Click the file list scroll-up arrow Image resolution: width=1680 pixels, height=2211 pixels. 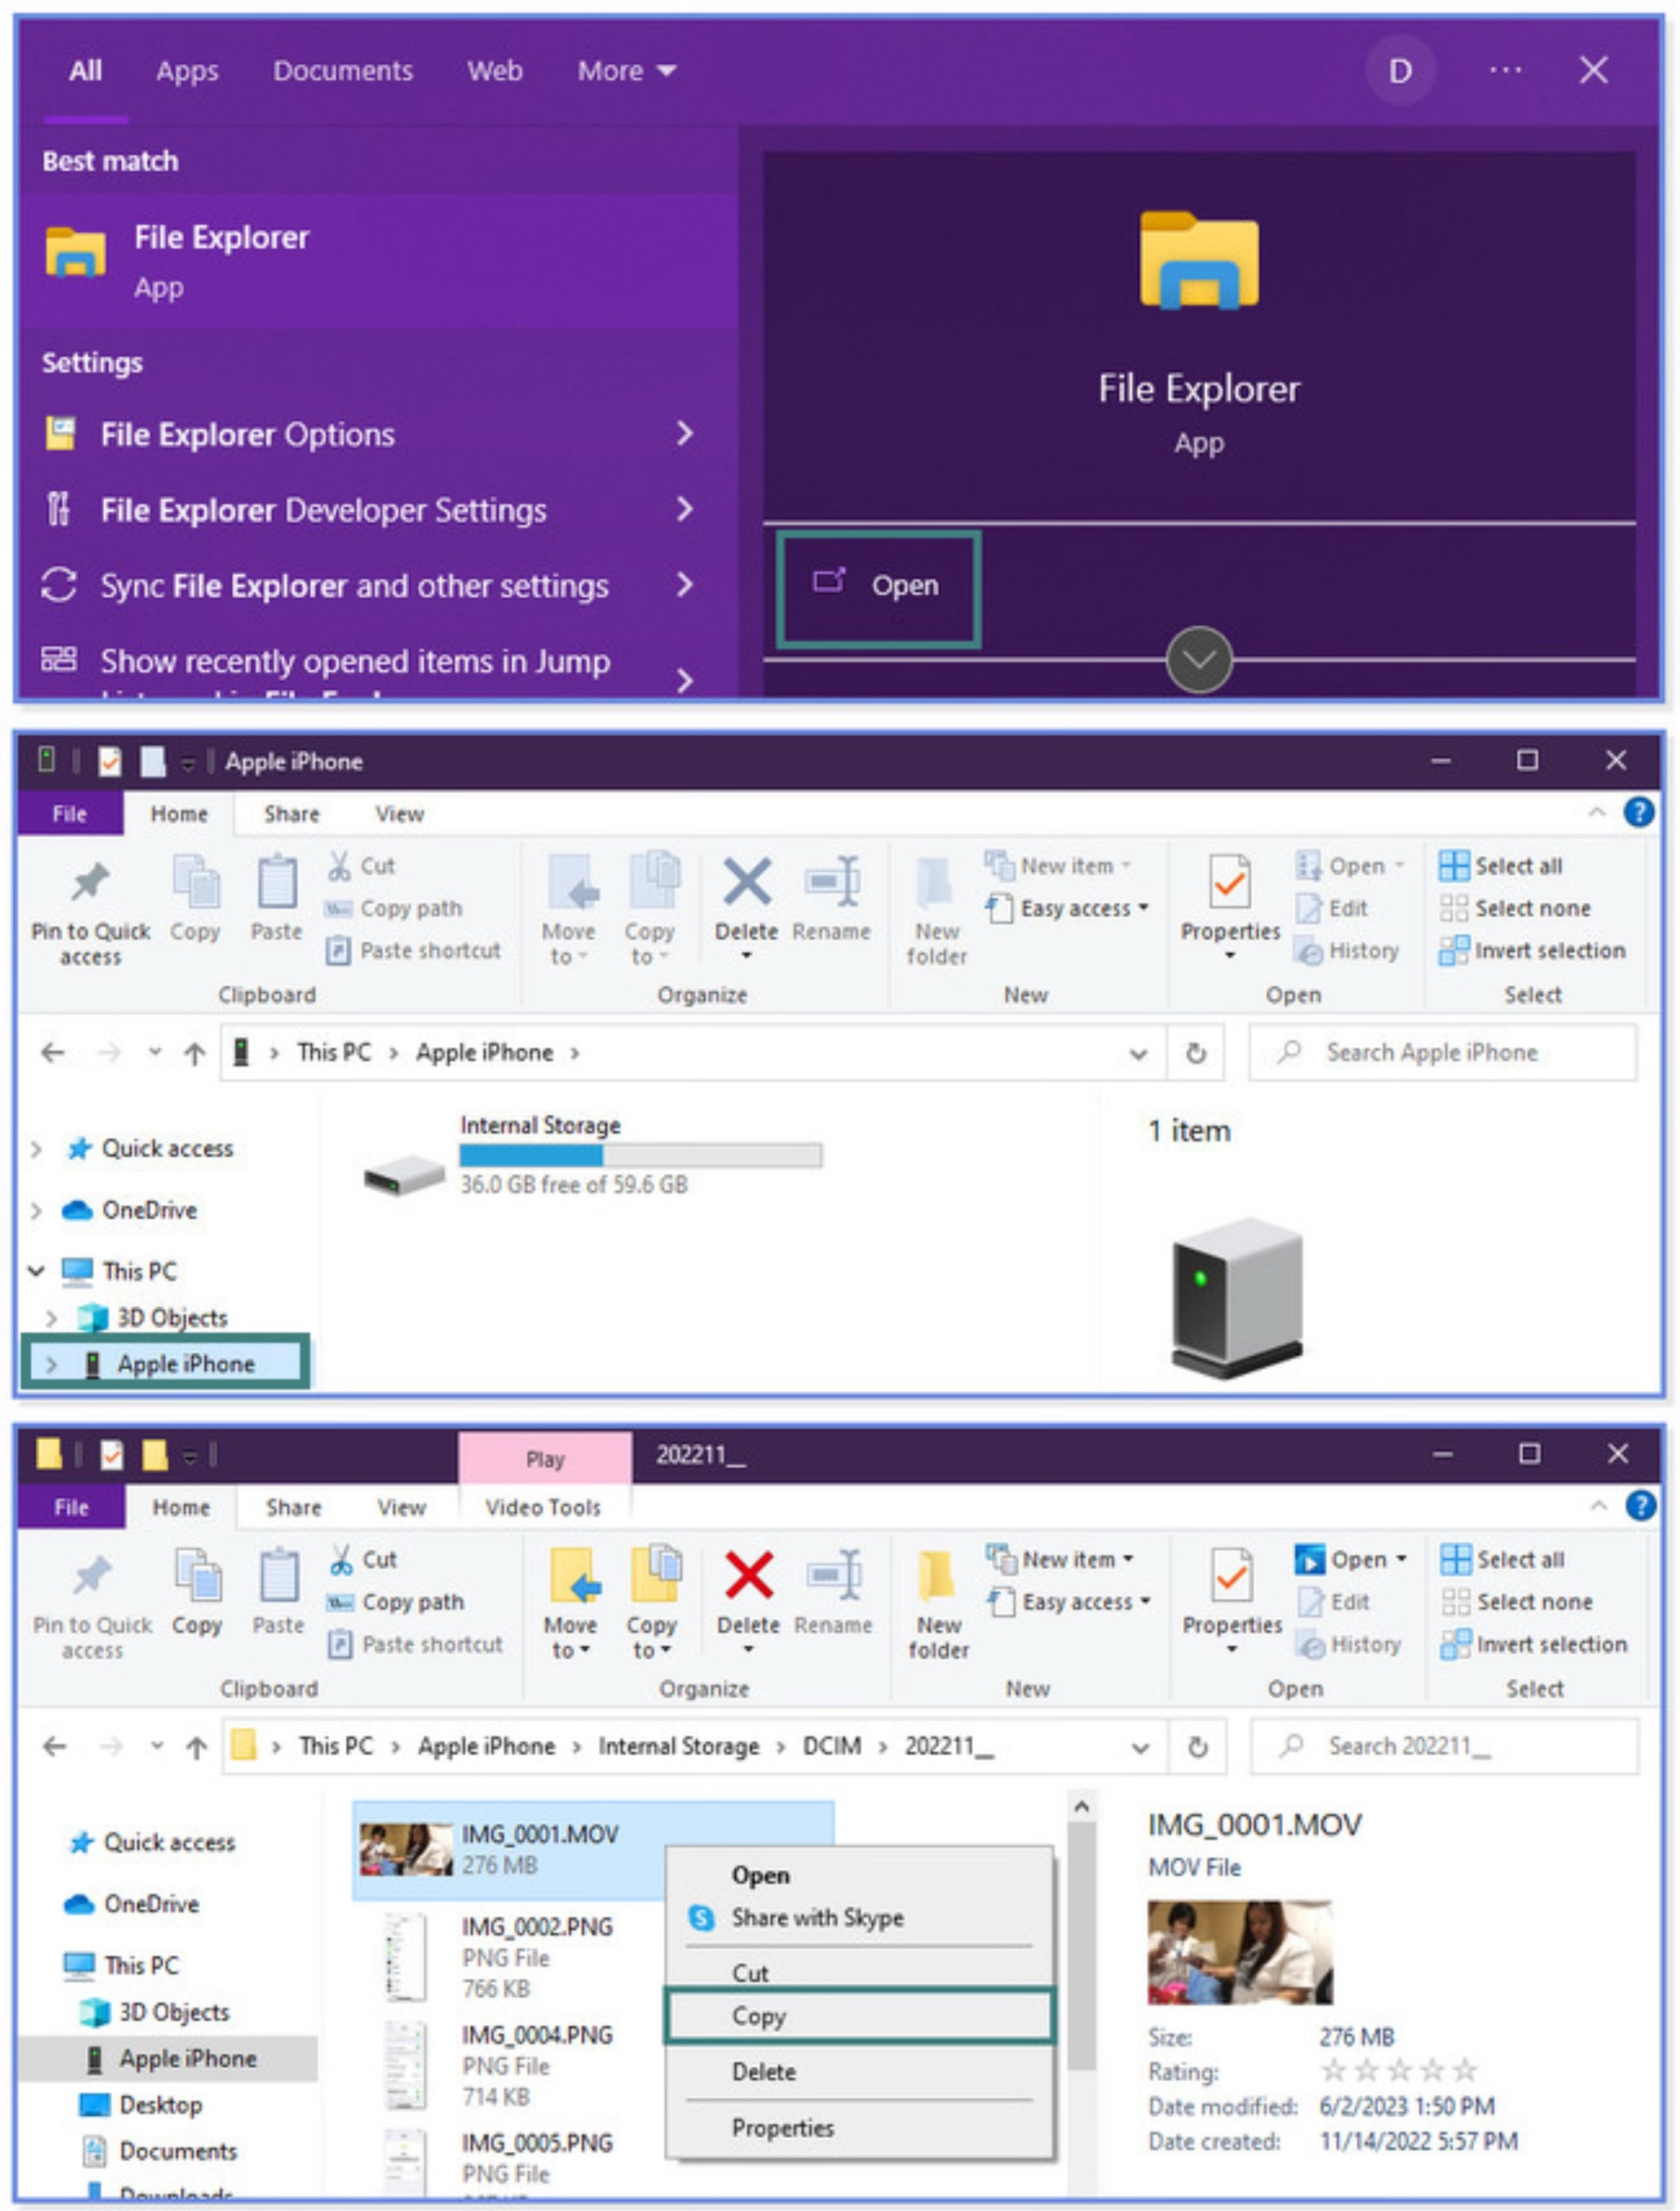tap(1081, 1808)
